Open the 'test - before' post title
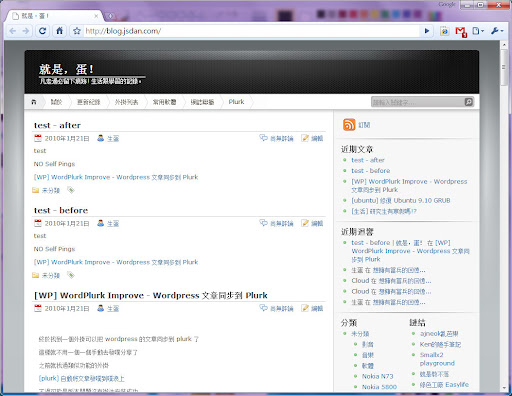The height and width of the screenshot is (396, 512). (x=61, y=210)
